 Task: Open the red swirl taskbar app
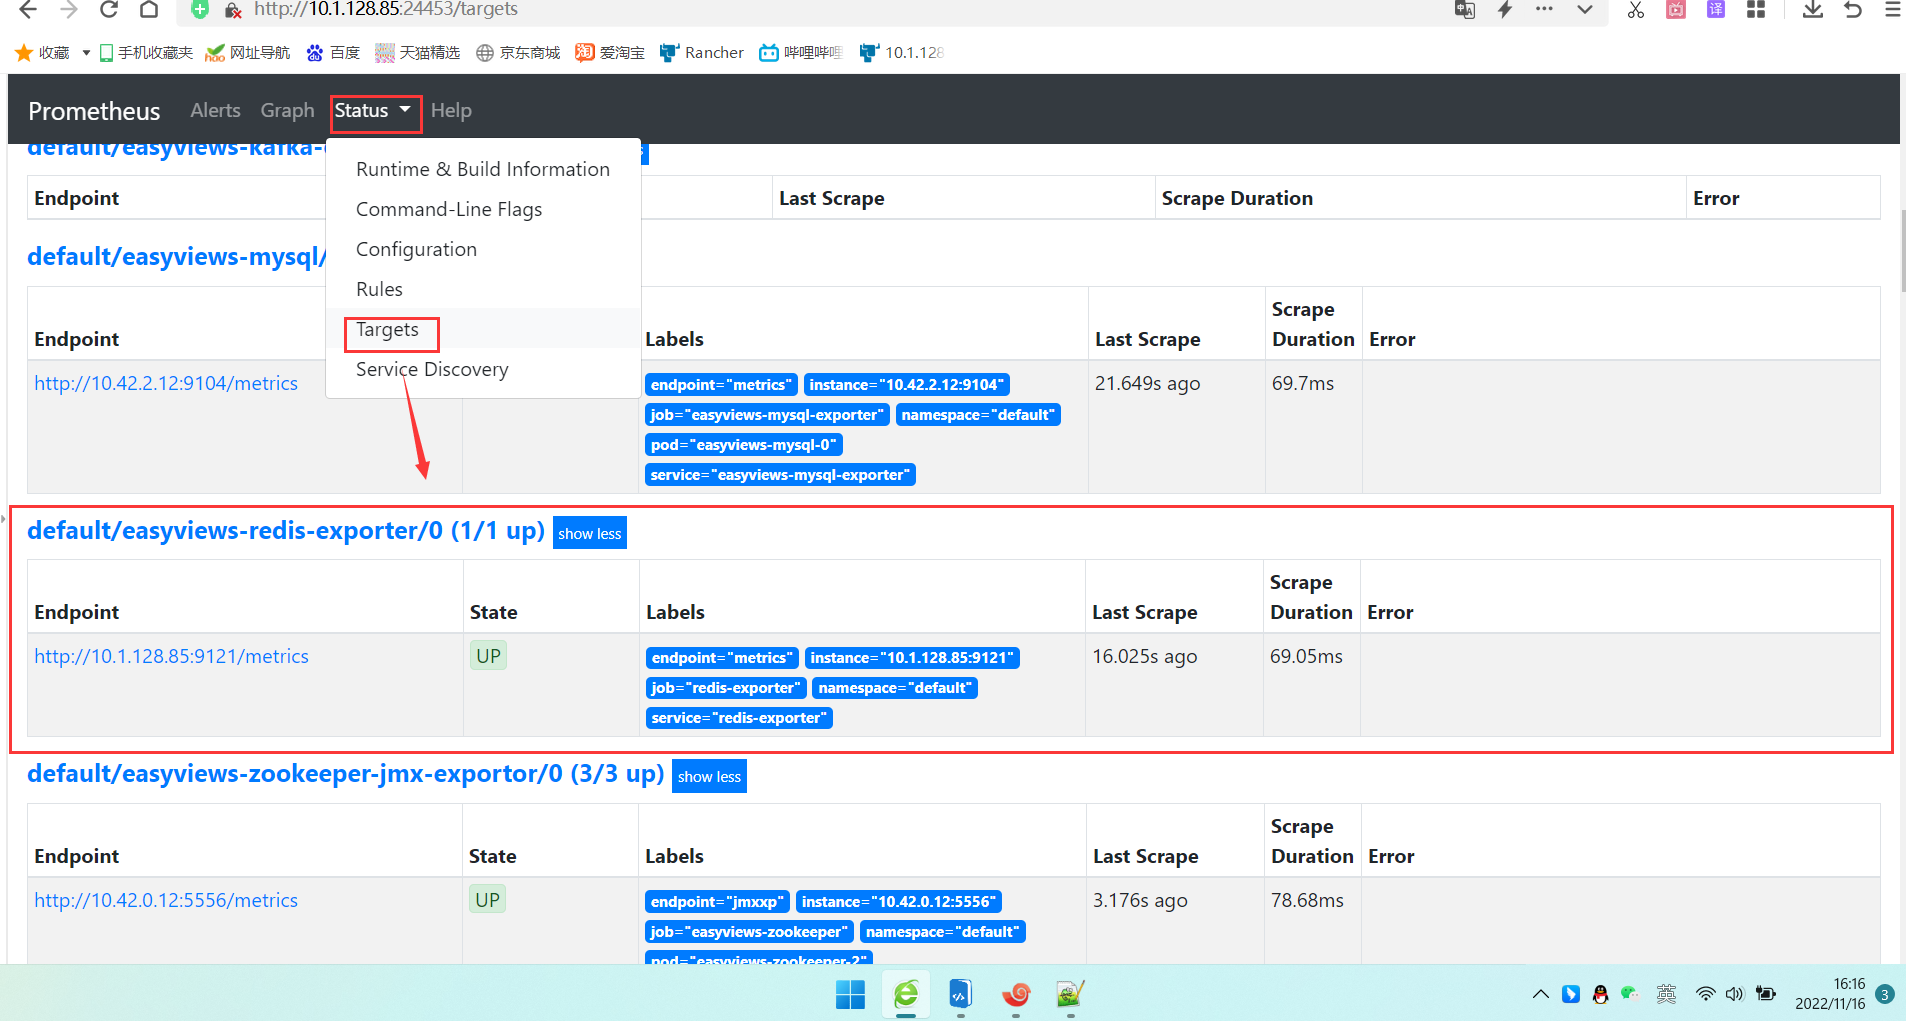(1016, 994)
